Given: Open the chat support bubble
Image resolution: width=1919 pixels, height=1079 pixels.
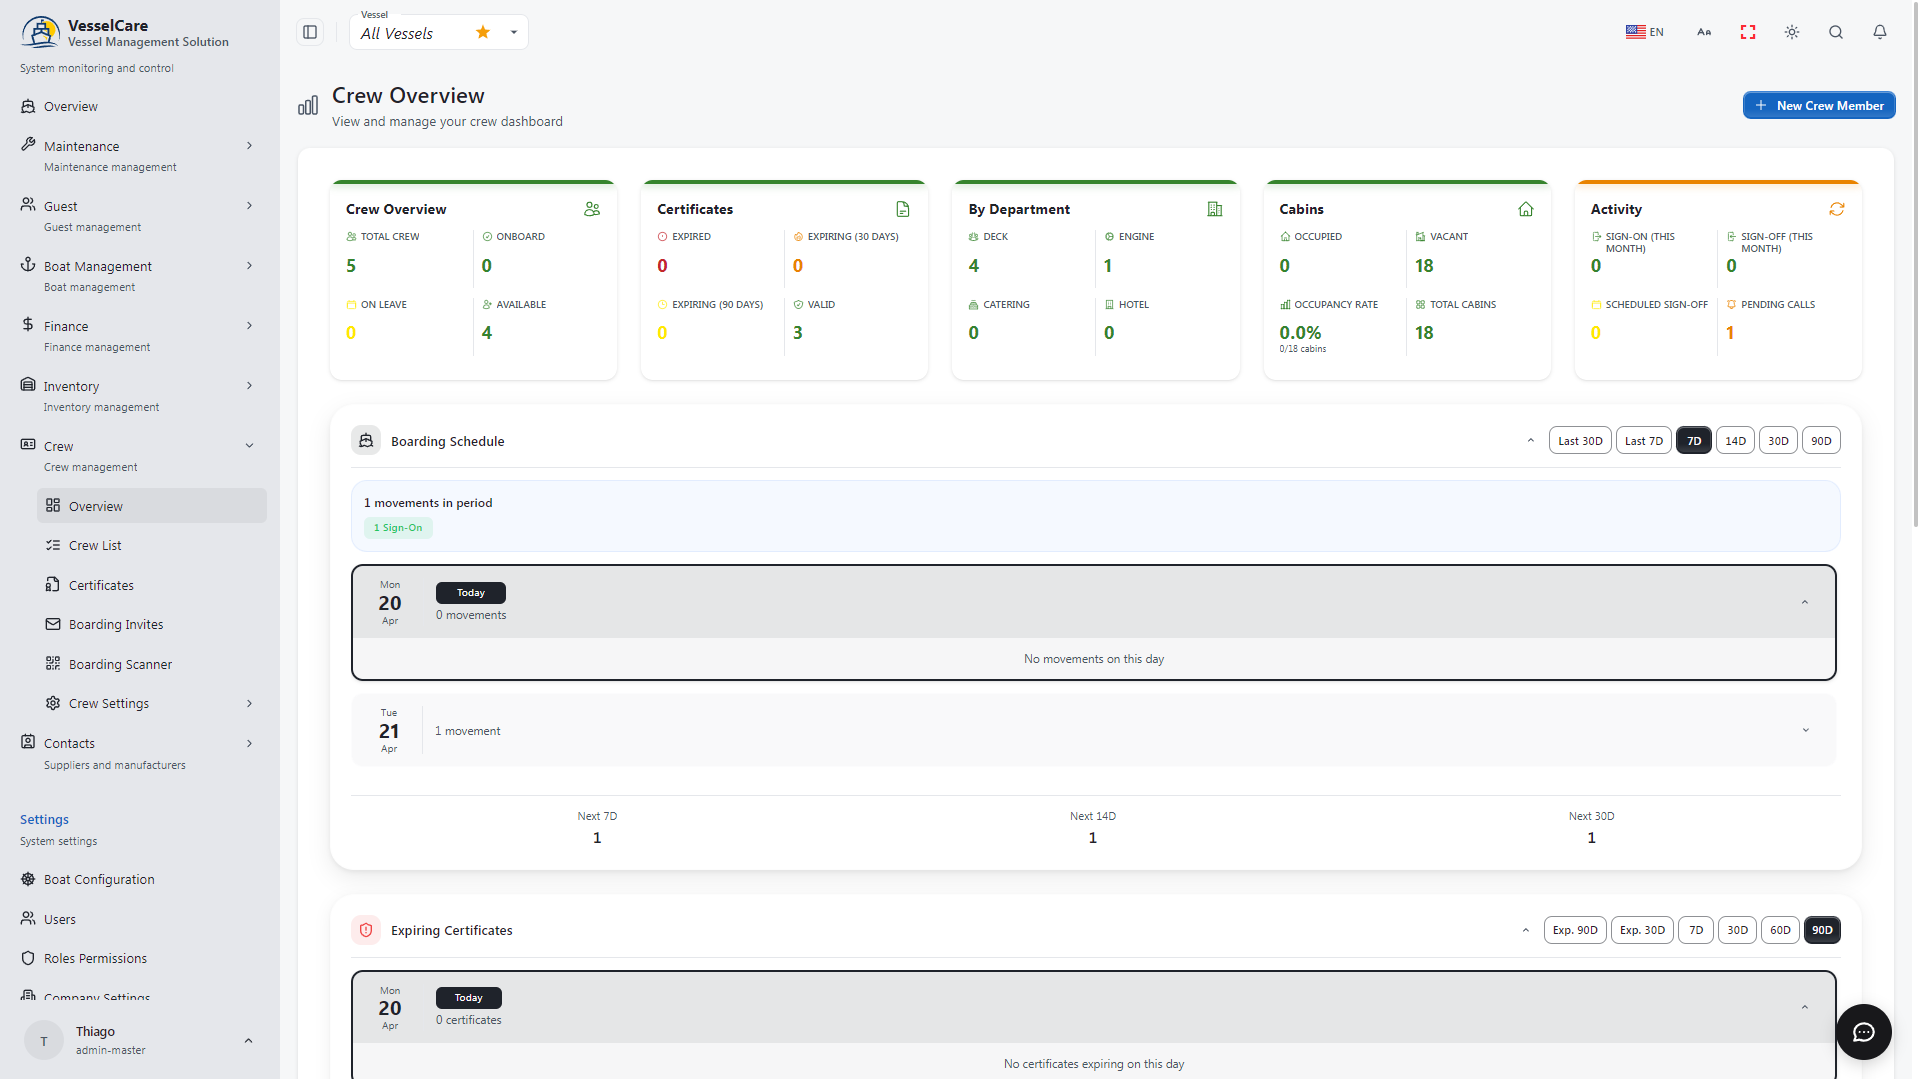Looking at the screenshot, I should coord(1864,1032).
